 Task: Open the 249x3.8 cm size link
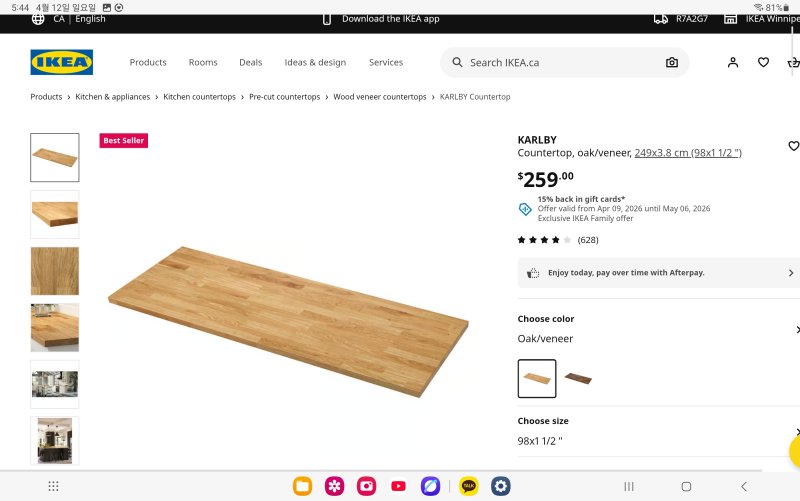[687, 153]
